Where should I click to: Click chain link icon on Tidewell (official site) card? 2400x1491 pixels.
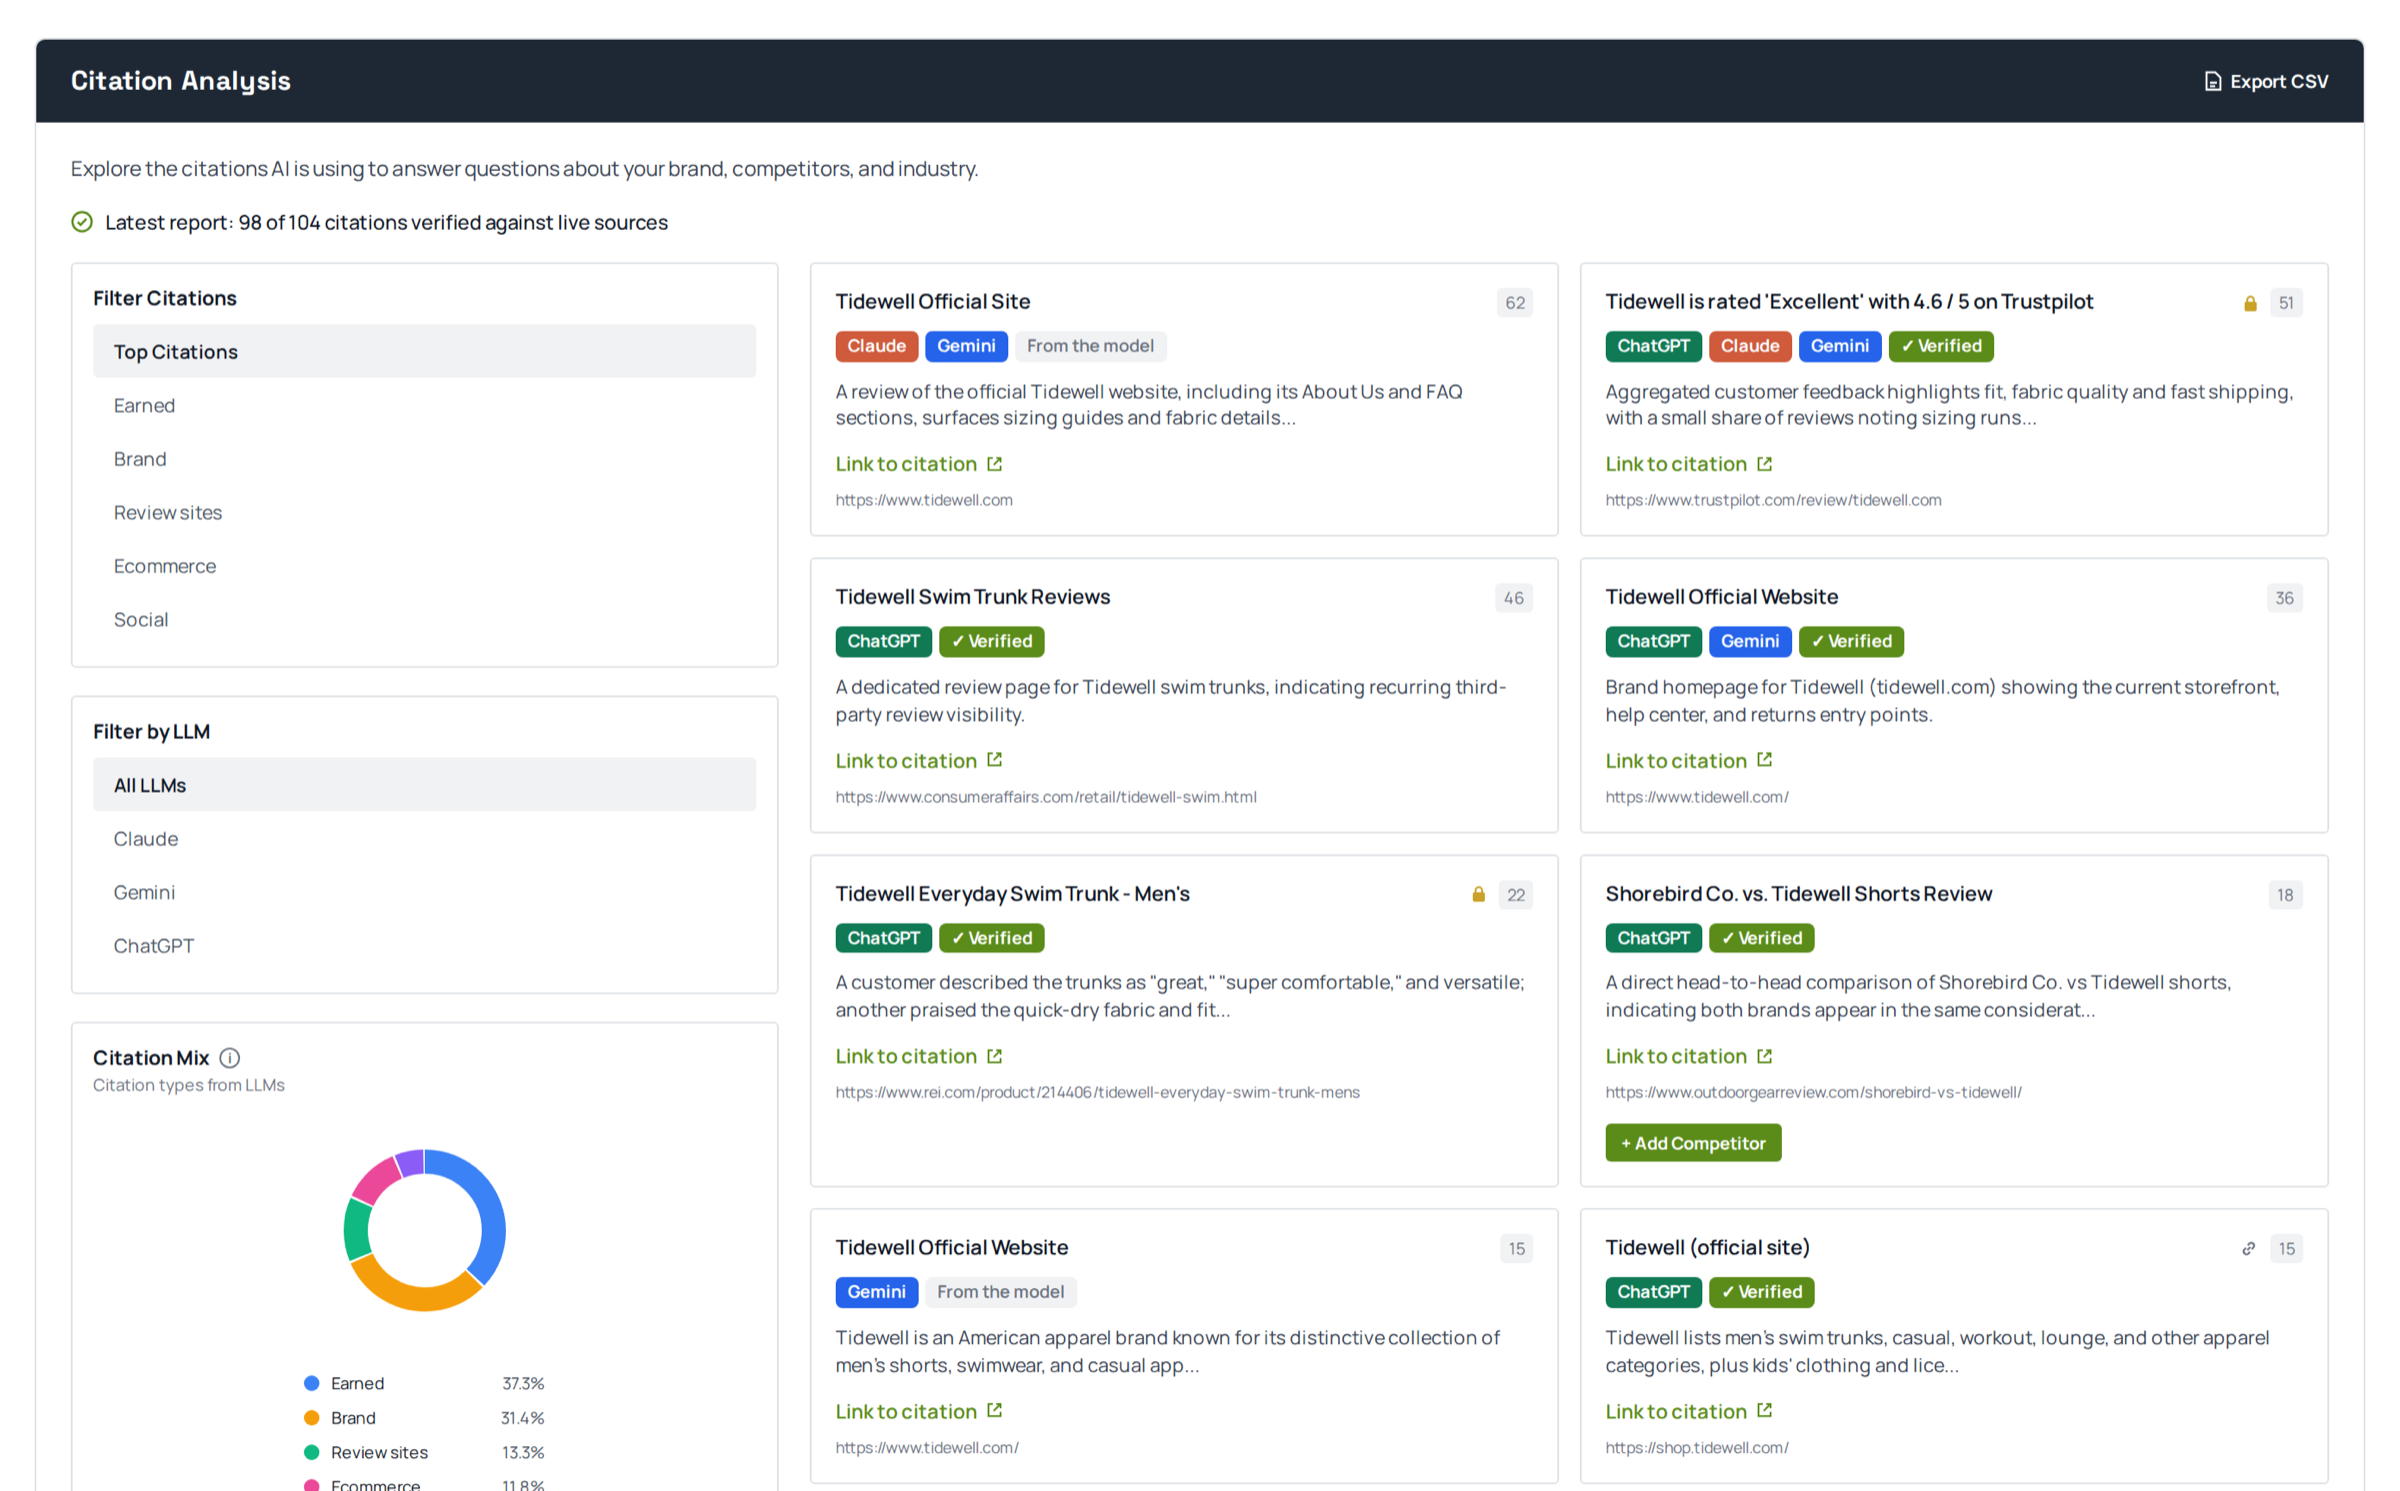pos(2248,1248)
